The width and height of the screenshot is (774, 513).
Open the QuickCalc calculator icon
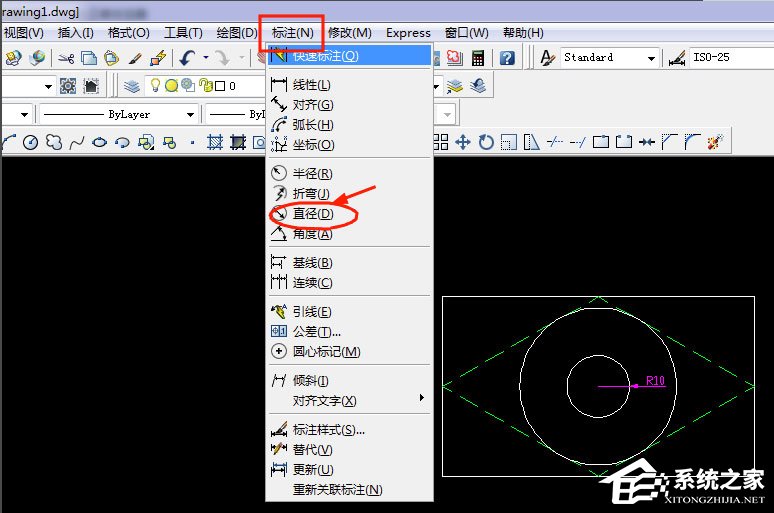point(478,58)
